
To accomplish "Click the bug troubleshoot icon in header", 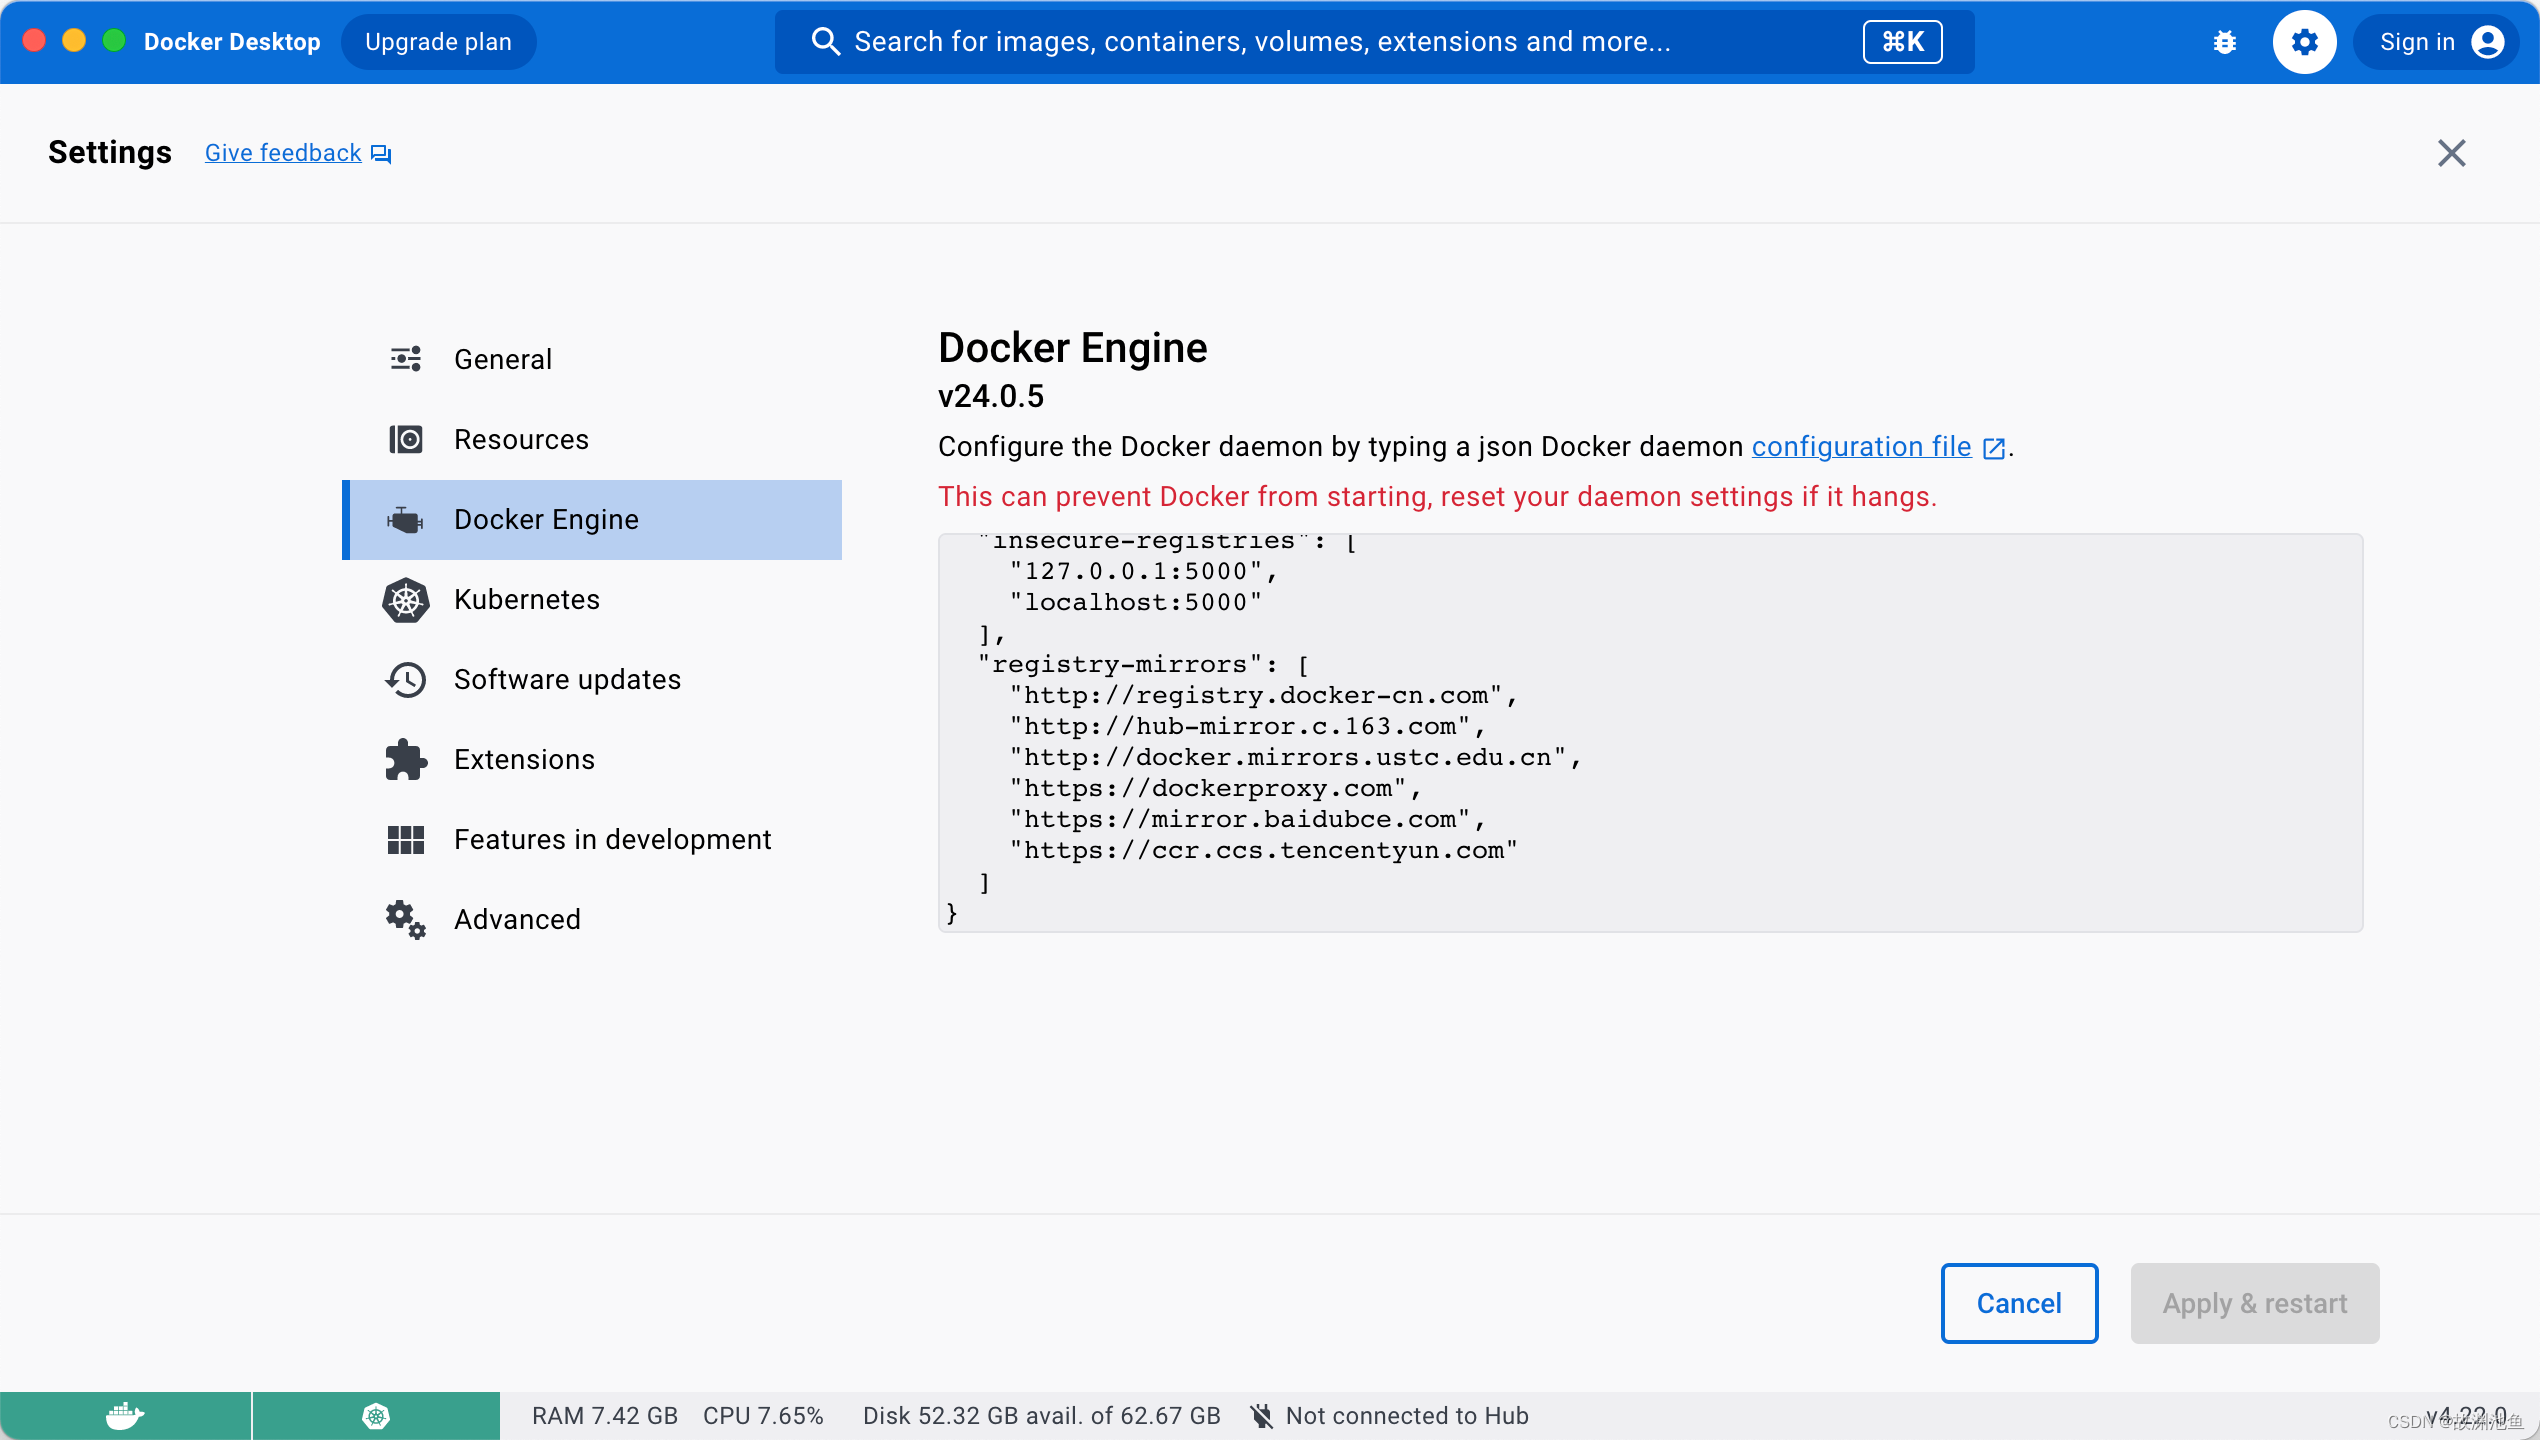I will (x=2224, y=42).
